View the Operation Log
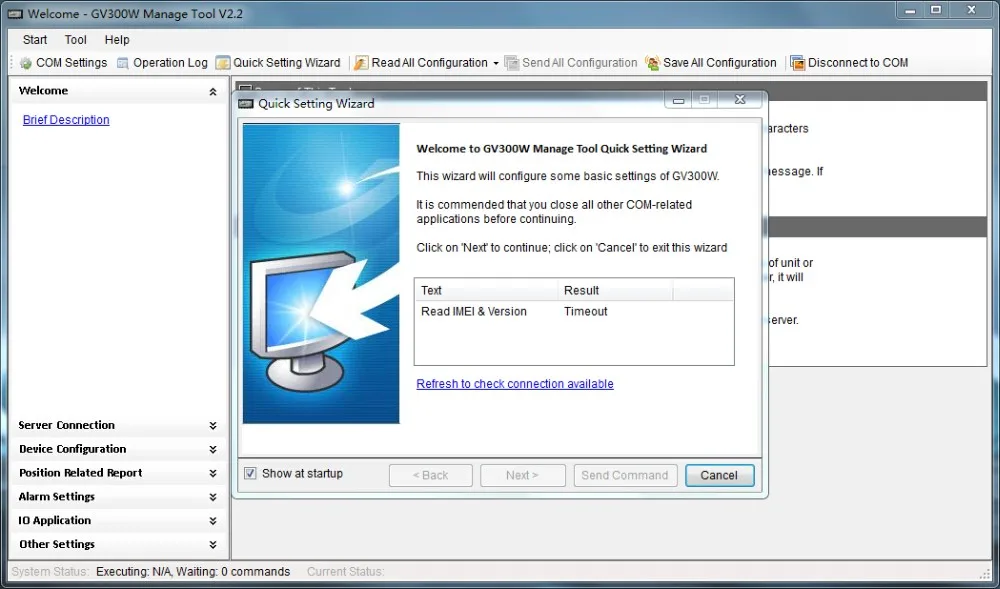The height and width of the screenshot is (589, 1000). tap(162, 62)
